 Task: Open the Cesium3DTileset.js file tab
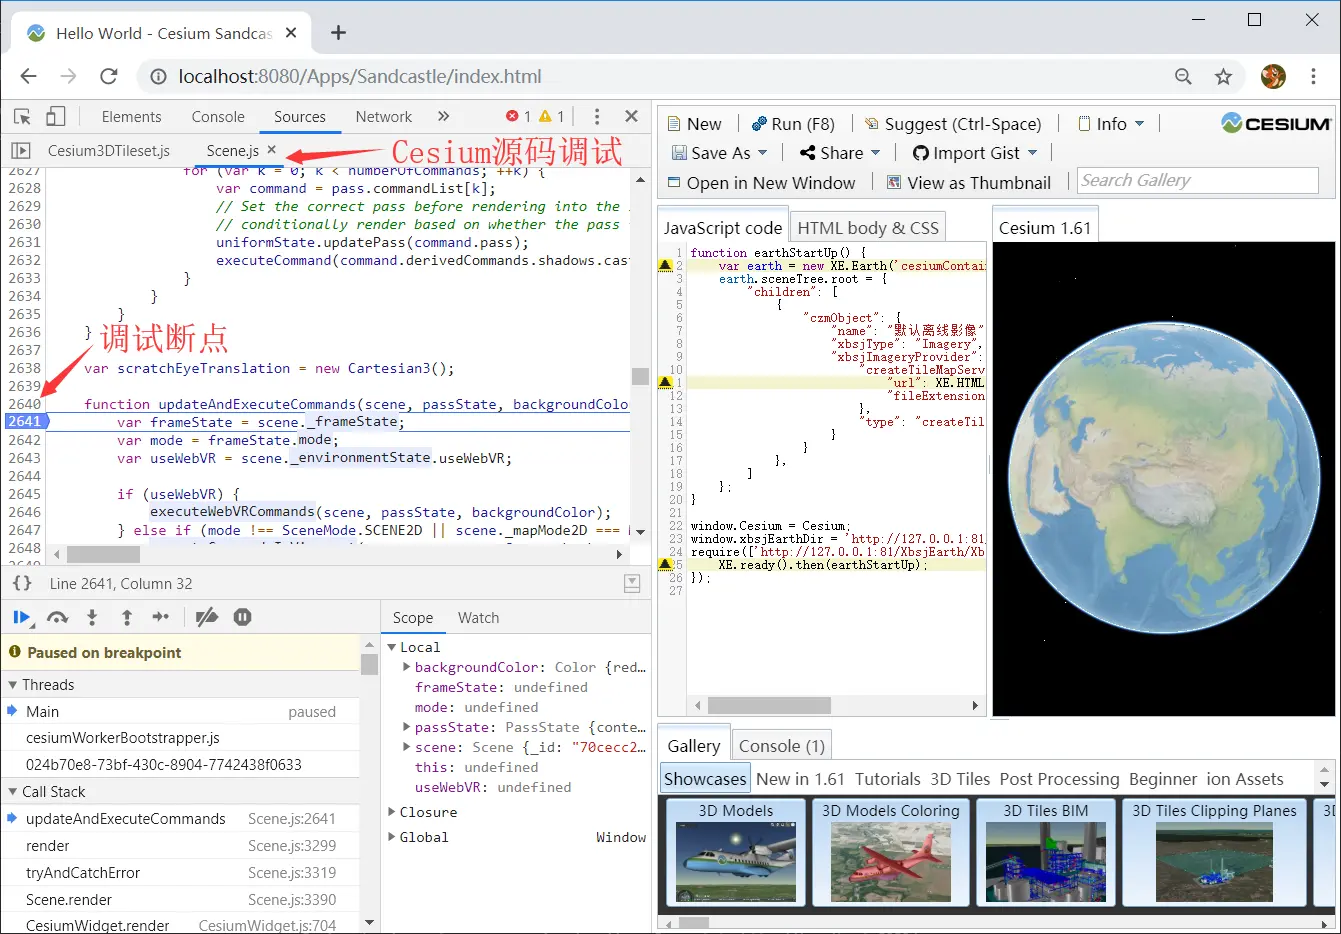(x=109, y=150)
